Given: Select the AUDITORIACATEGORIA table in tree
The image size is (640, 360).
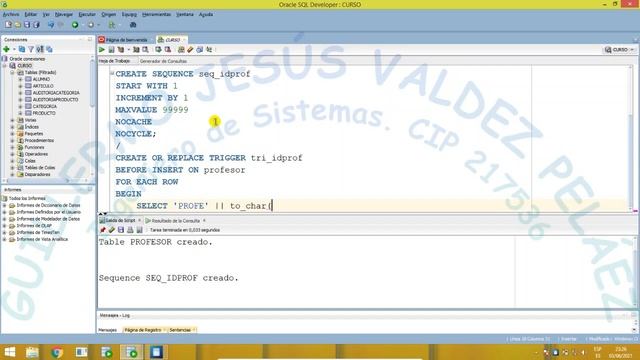Looking at the screenshot, I should pos(56,93).
